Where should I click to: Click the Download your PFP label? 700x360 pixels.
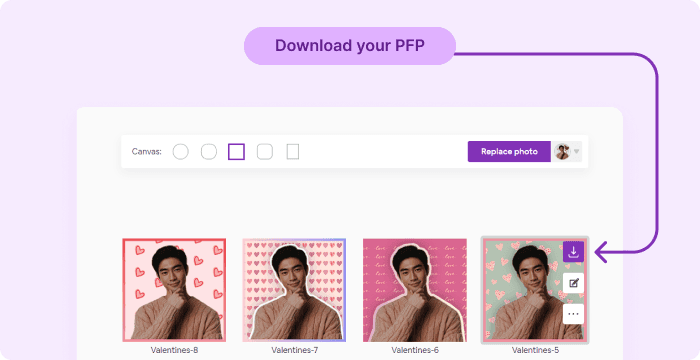click(350, 46)
